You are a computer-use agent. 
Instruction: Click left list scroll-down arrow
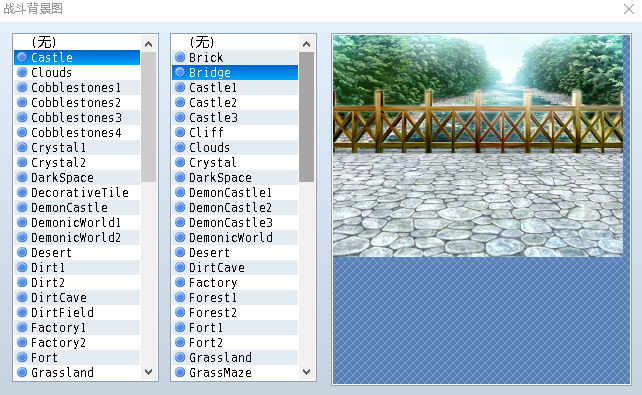pyautogui.click(x=149, y=372)
